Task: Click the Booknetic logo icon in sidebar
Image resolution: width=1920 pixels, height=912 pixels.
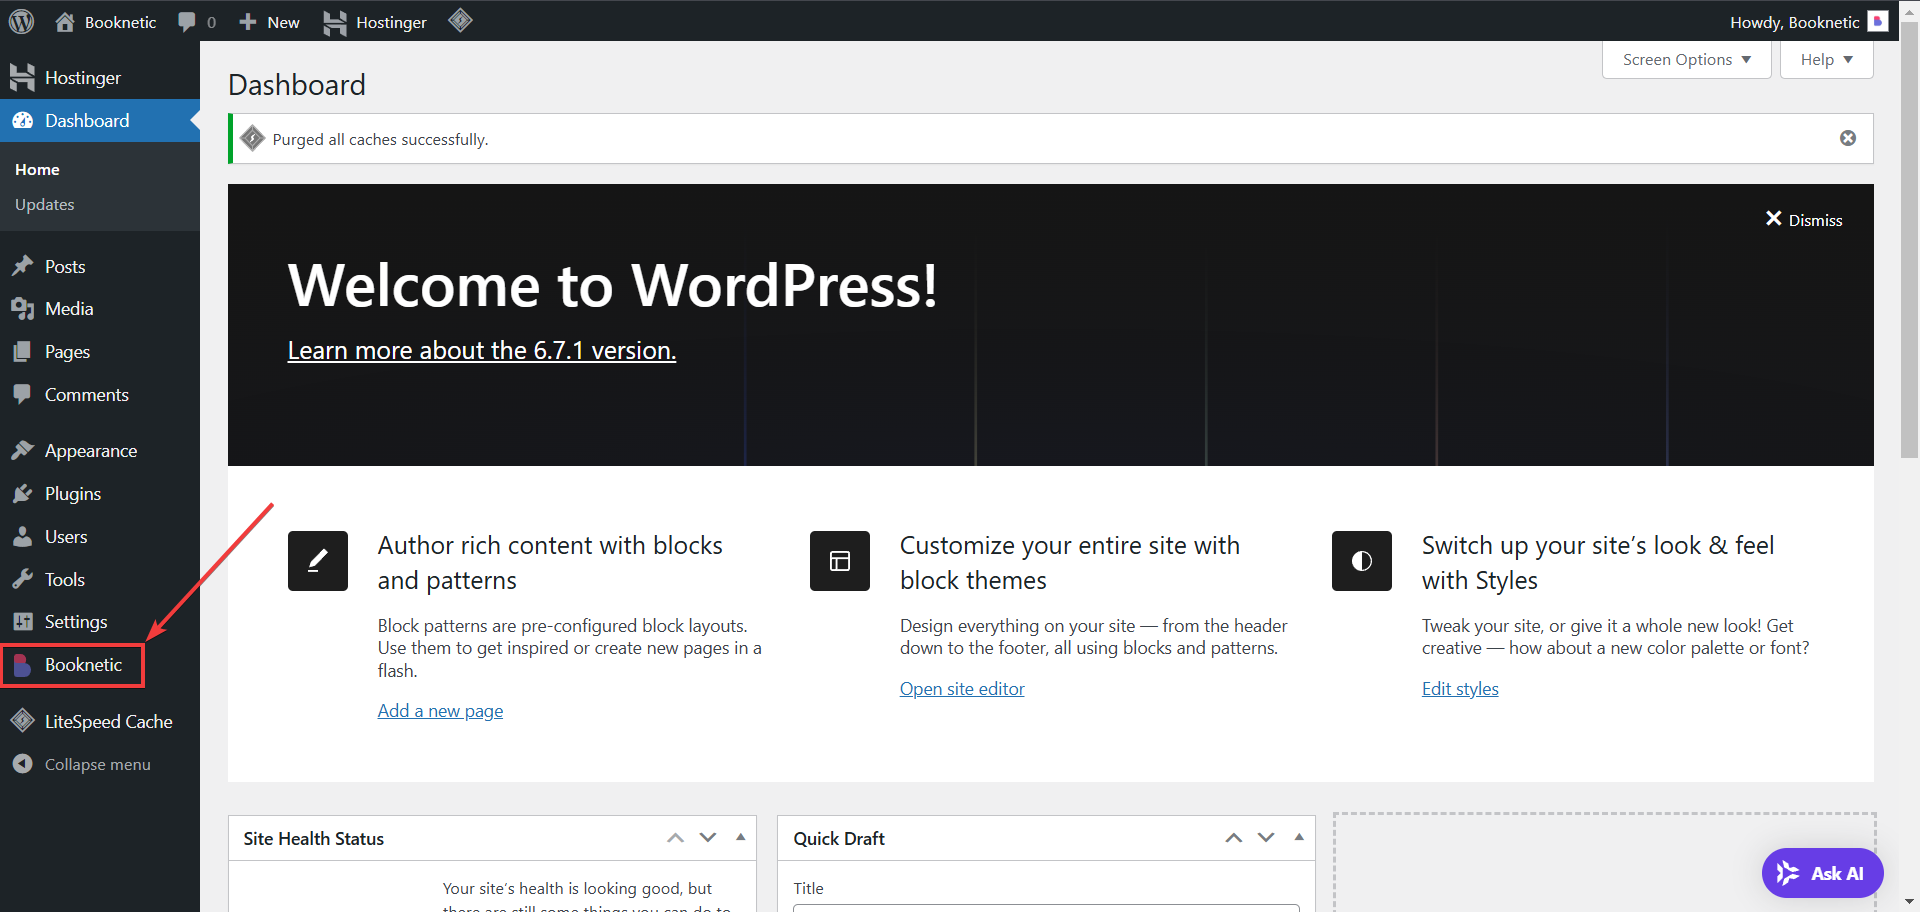Action: click(22, 664)
